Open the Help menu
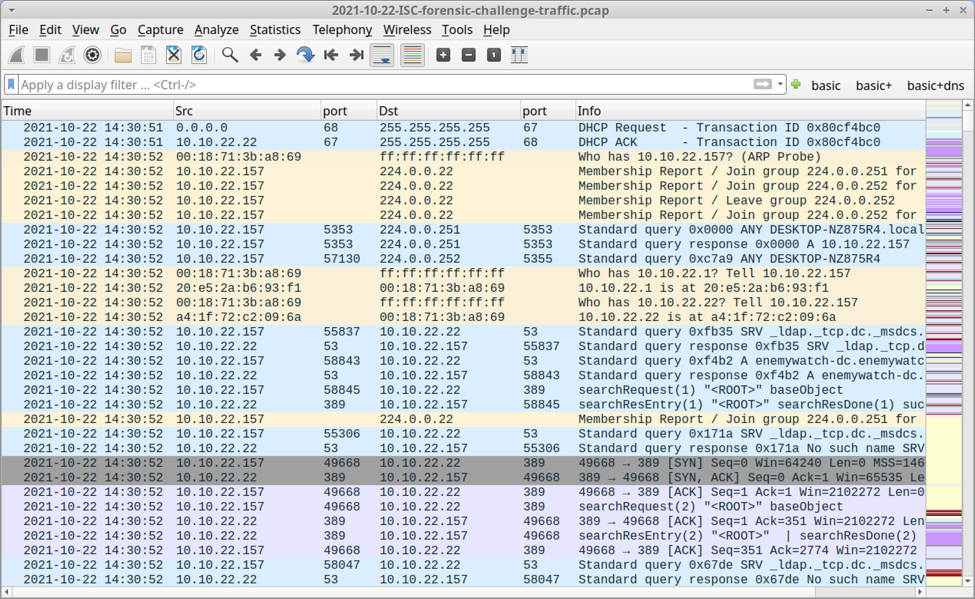This screenshot has height=599, width=975. point(496,30)
